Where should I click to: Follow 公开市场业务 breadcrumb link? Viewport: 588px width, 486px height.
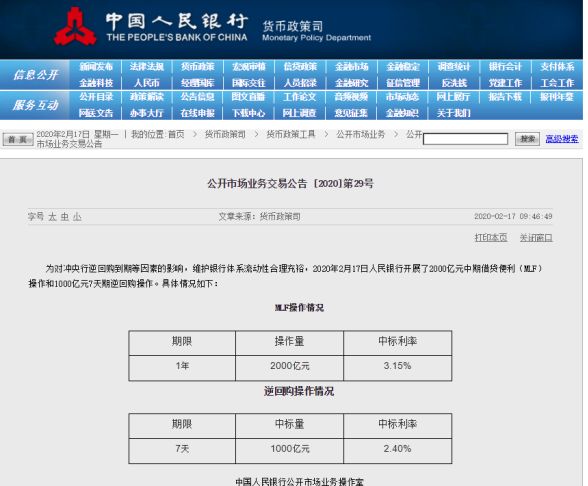360,134
